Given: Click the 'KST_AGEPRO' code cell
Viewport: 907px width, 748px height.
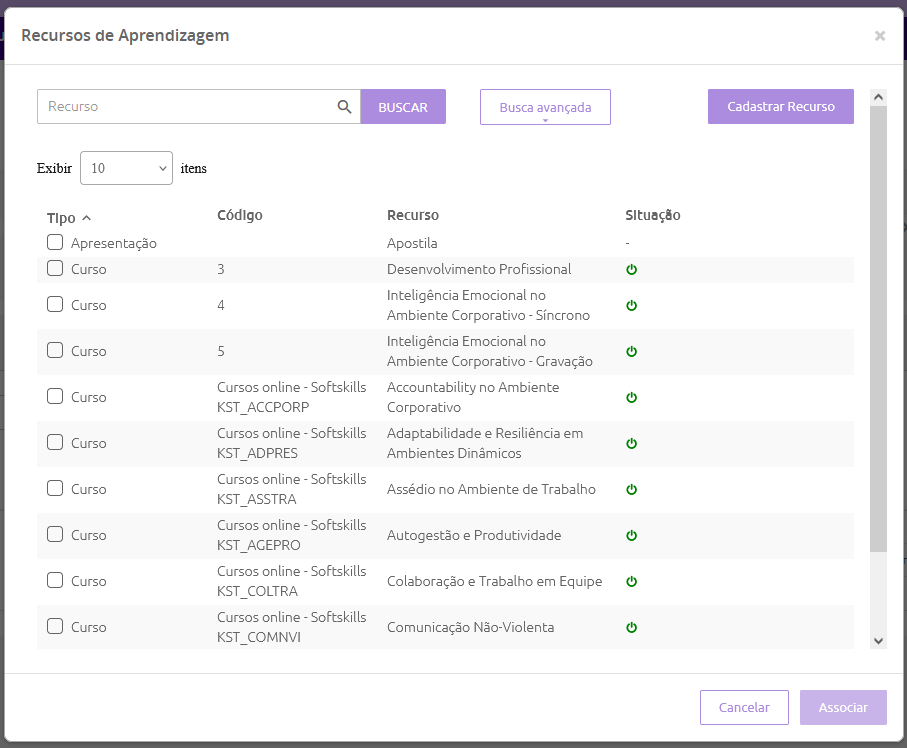Looking at the screenshot, I should 259,546.
